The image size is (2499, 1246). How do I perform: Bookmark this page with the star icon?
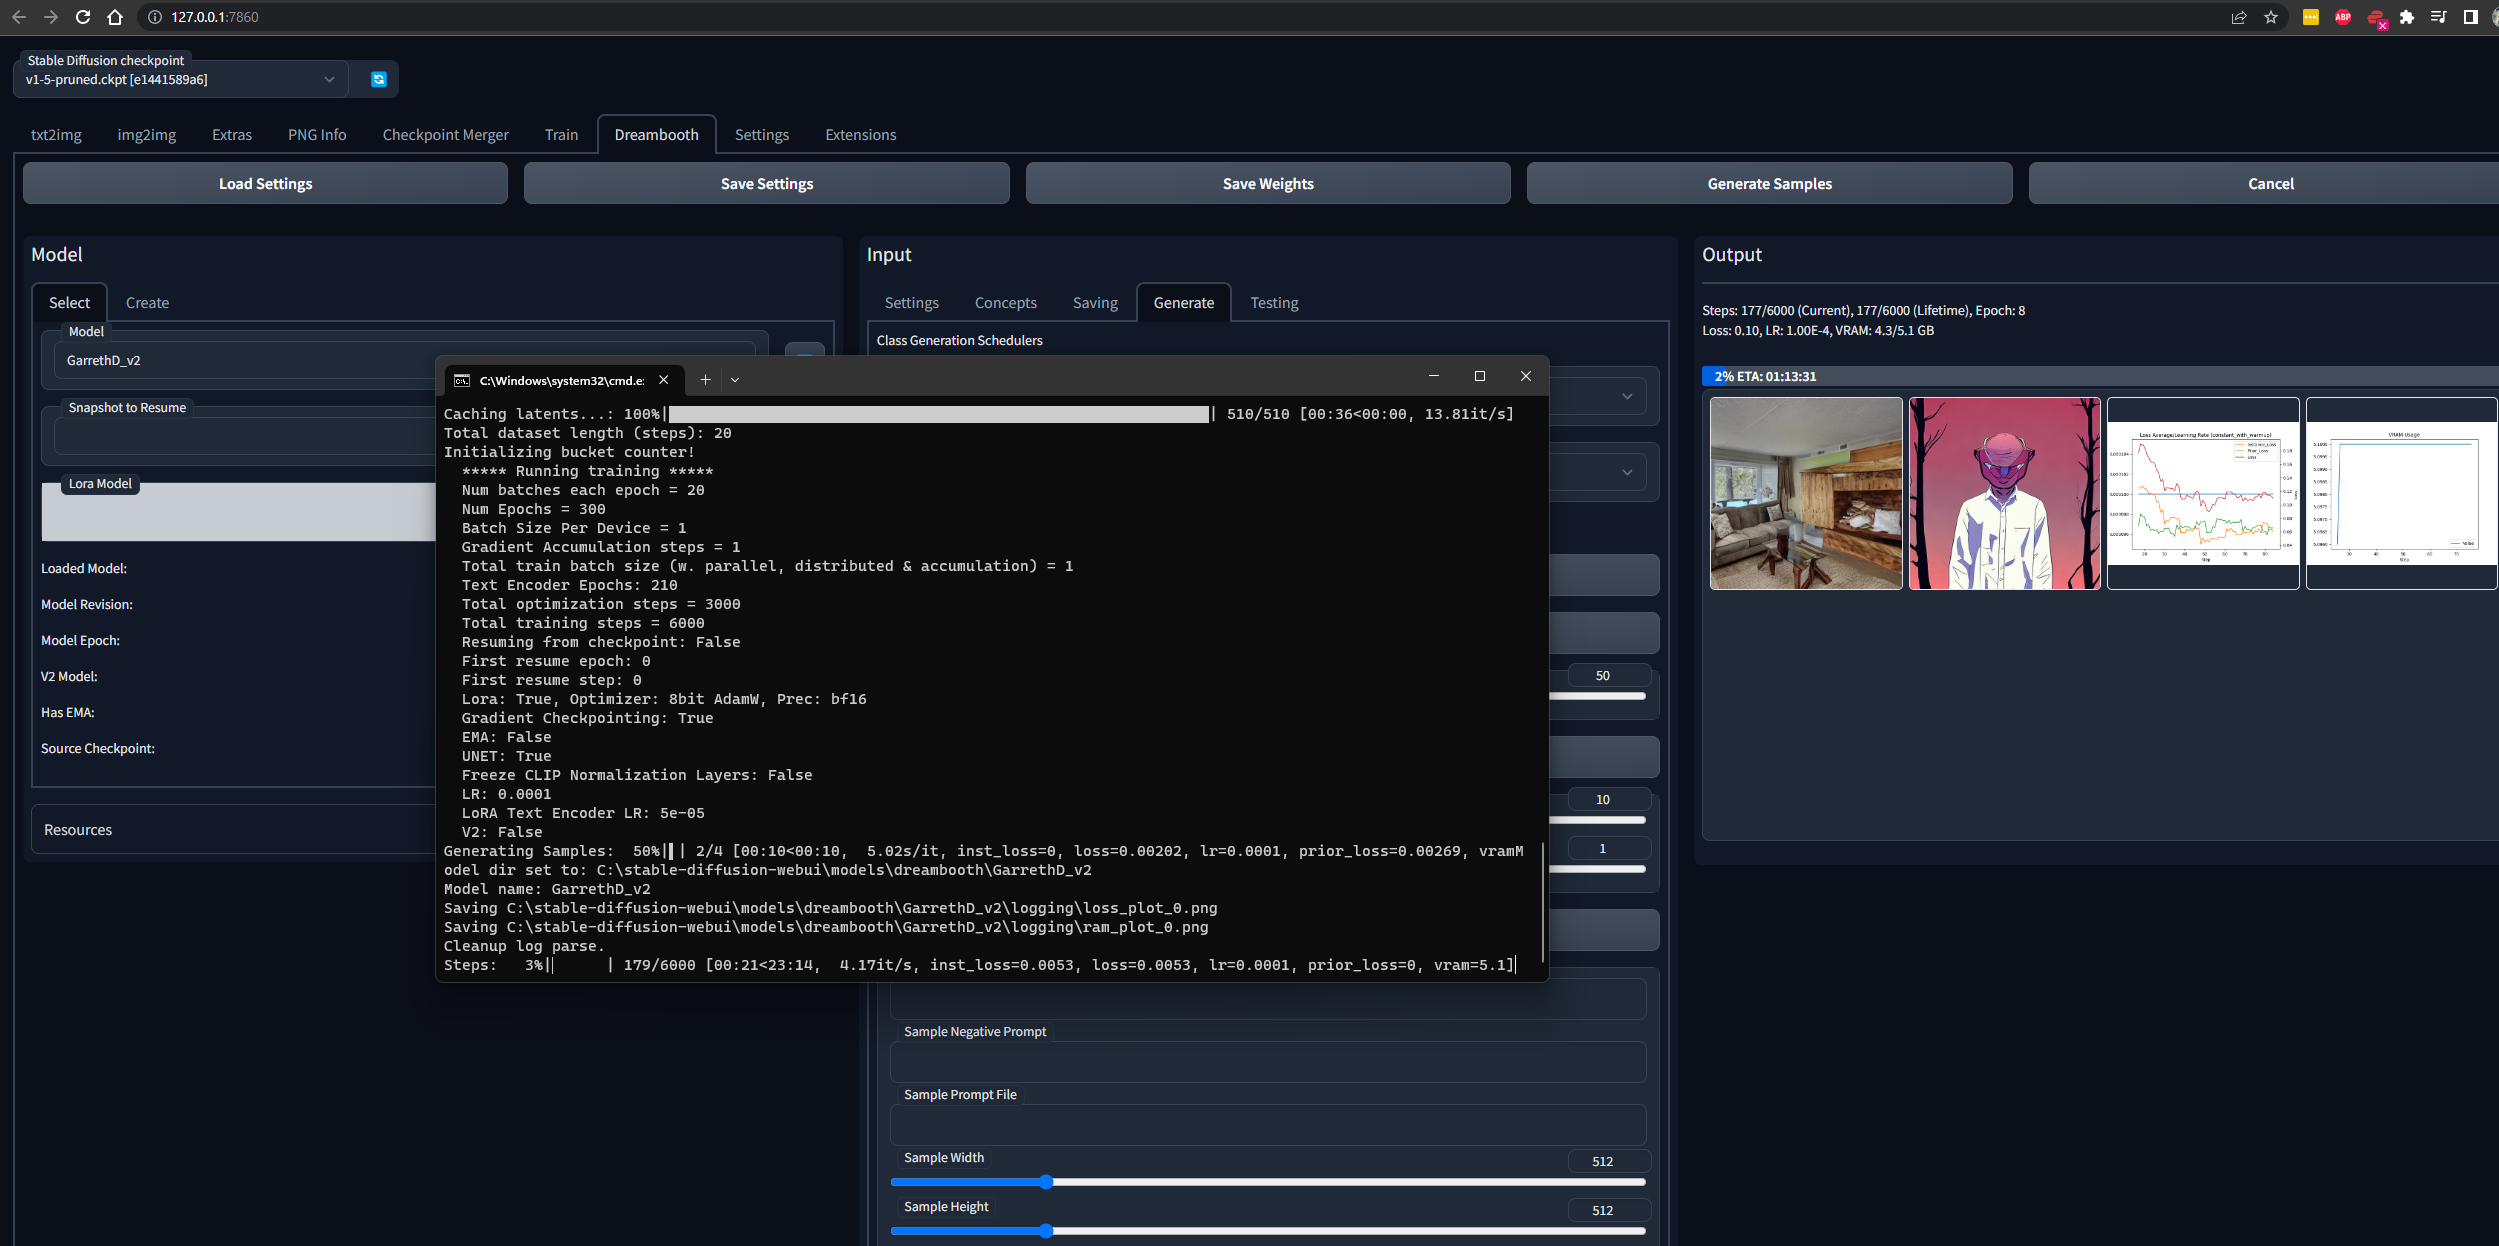pos(2271,17)
